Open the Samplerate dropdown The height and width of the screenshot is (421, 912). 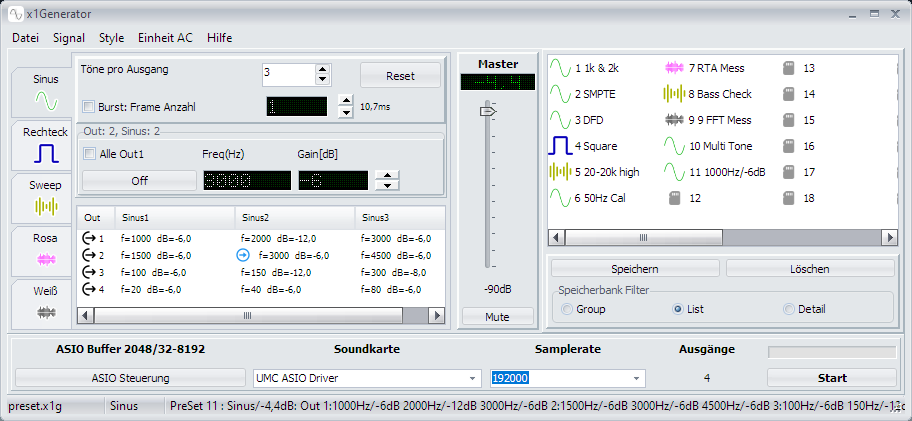click(634, 378)
